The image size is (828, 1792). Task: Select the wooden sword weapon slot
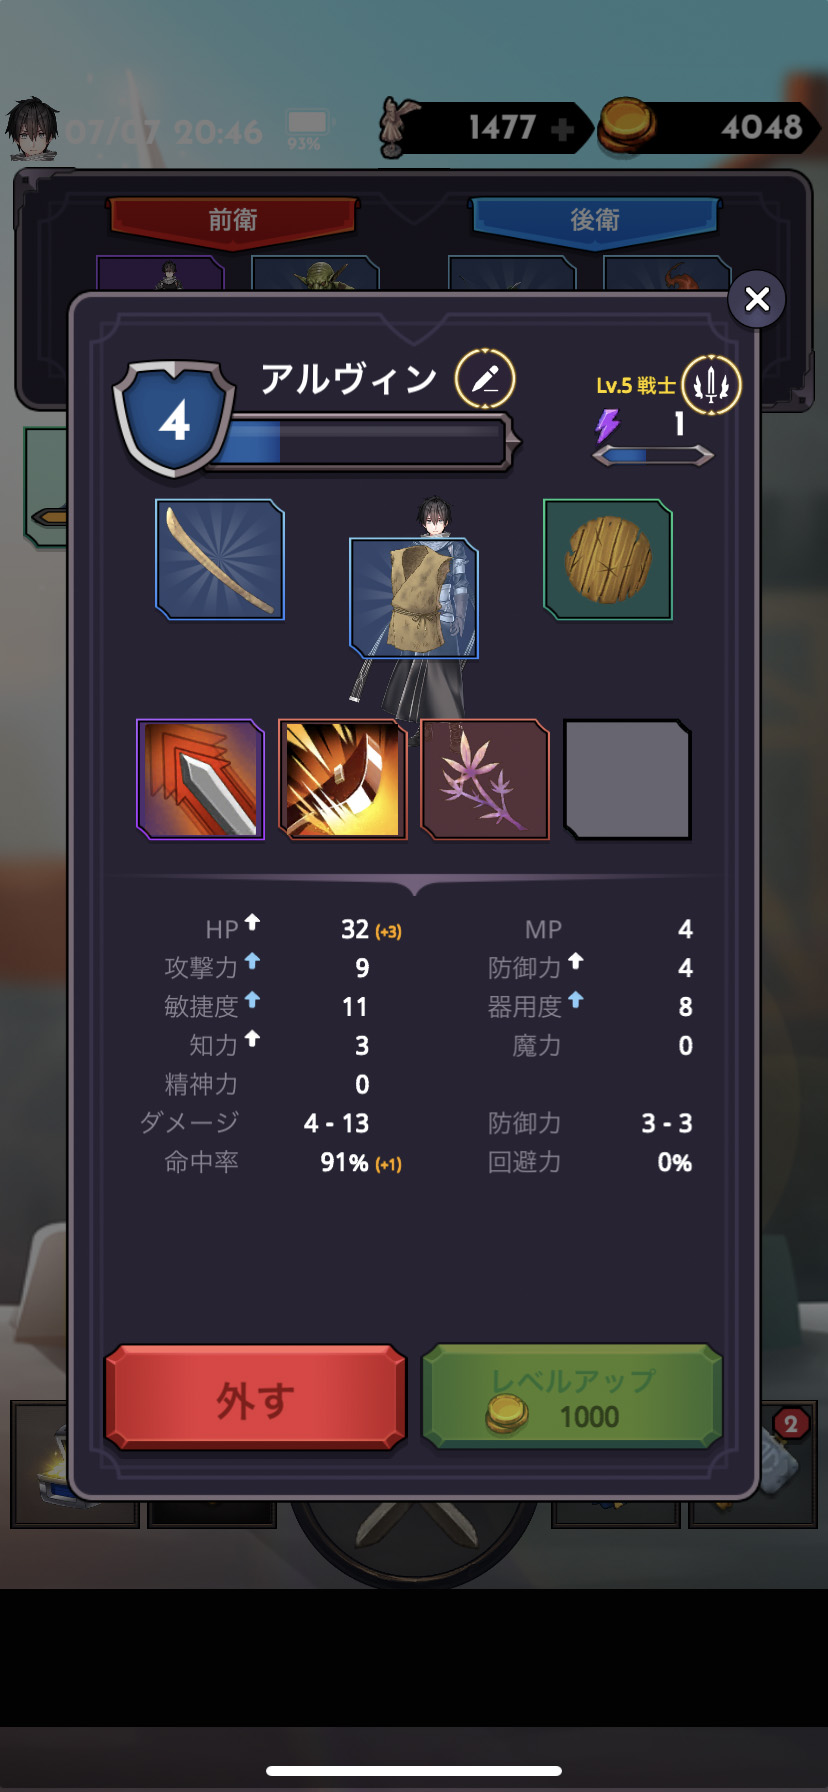(220, 560)
